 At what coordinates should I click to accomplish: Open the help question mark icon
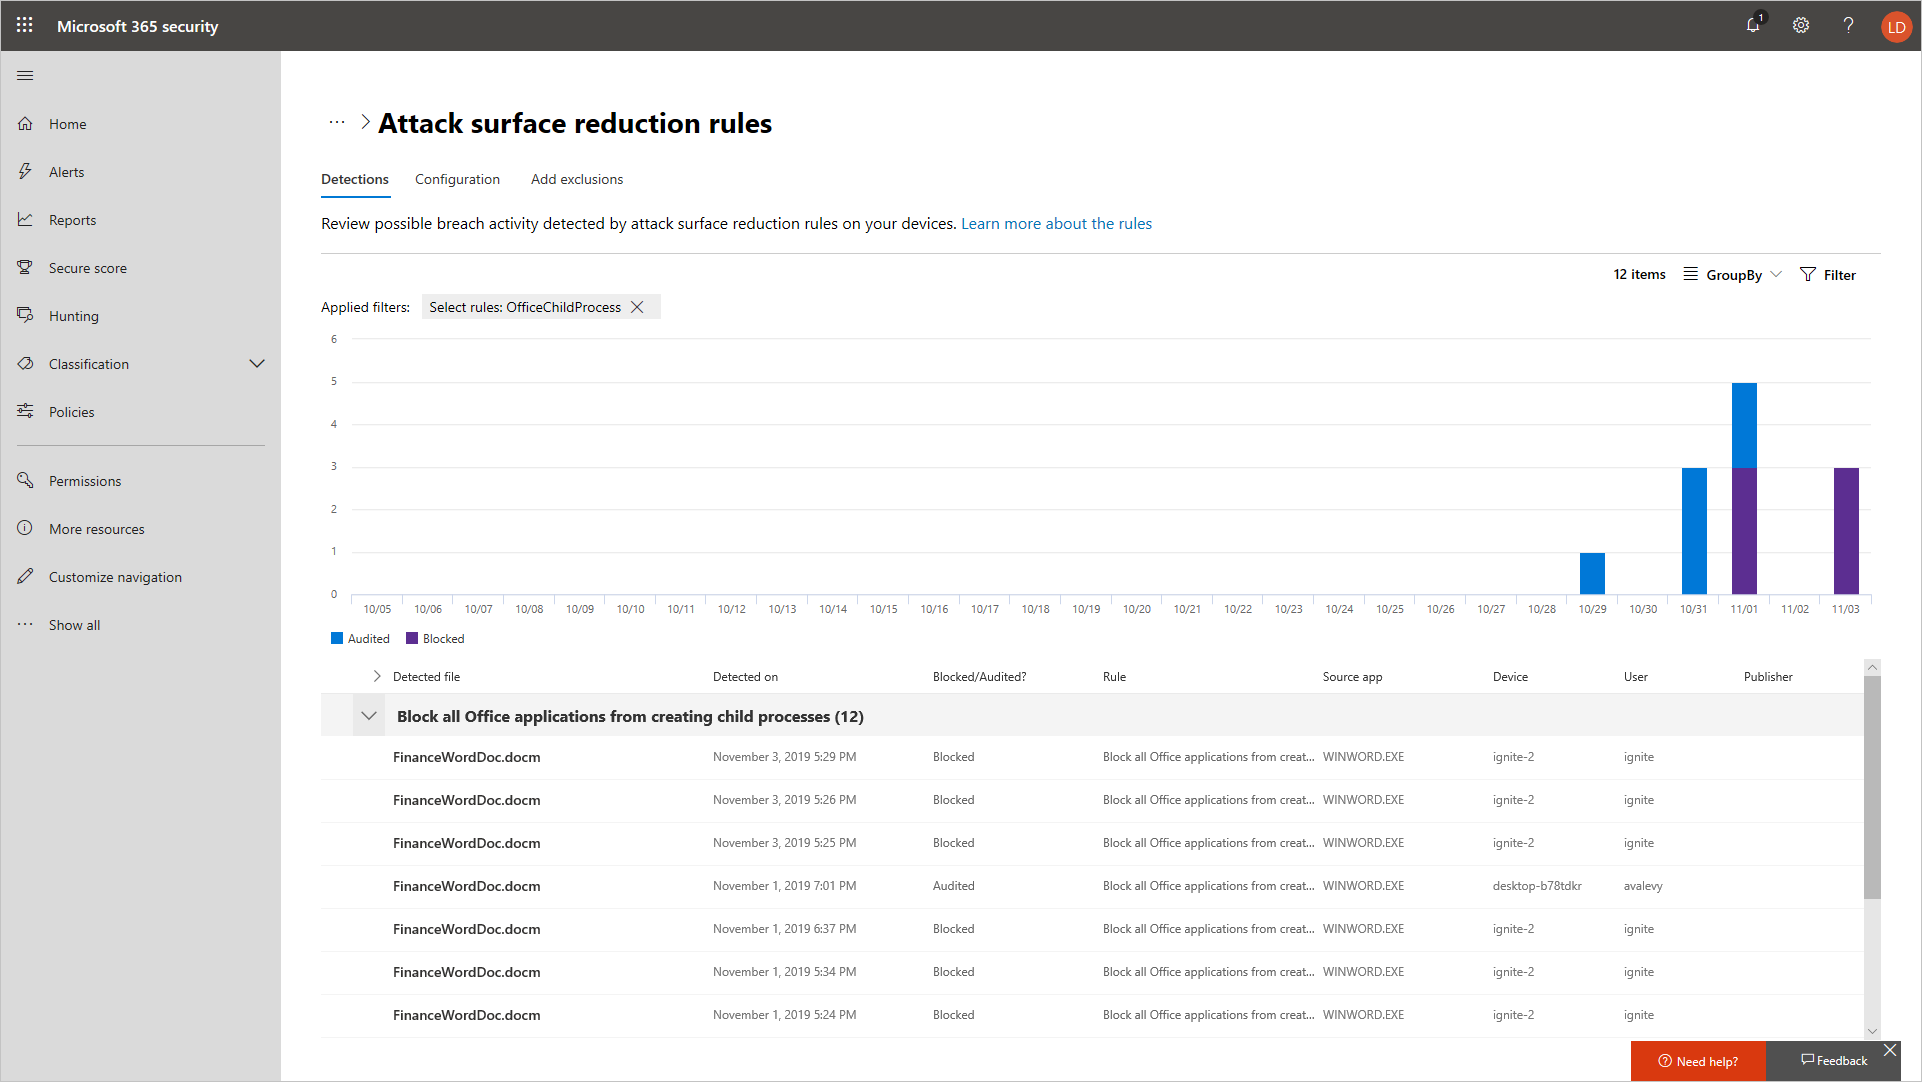(1848, 25)
